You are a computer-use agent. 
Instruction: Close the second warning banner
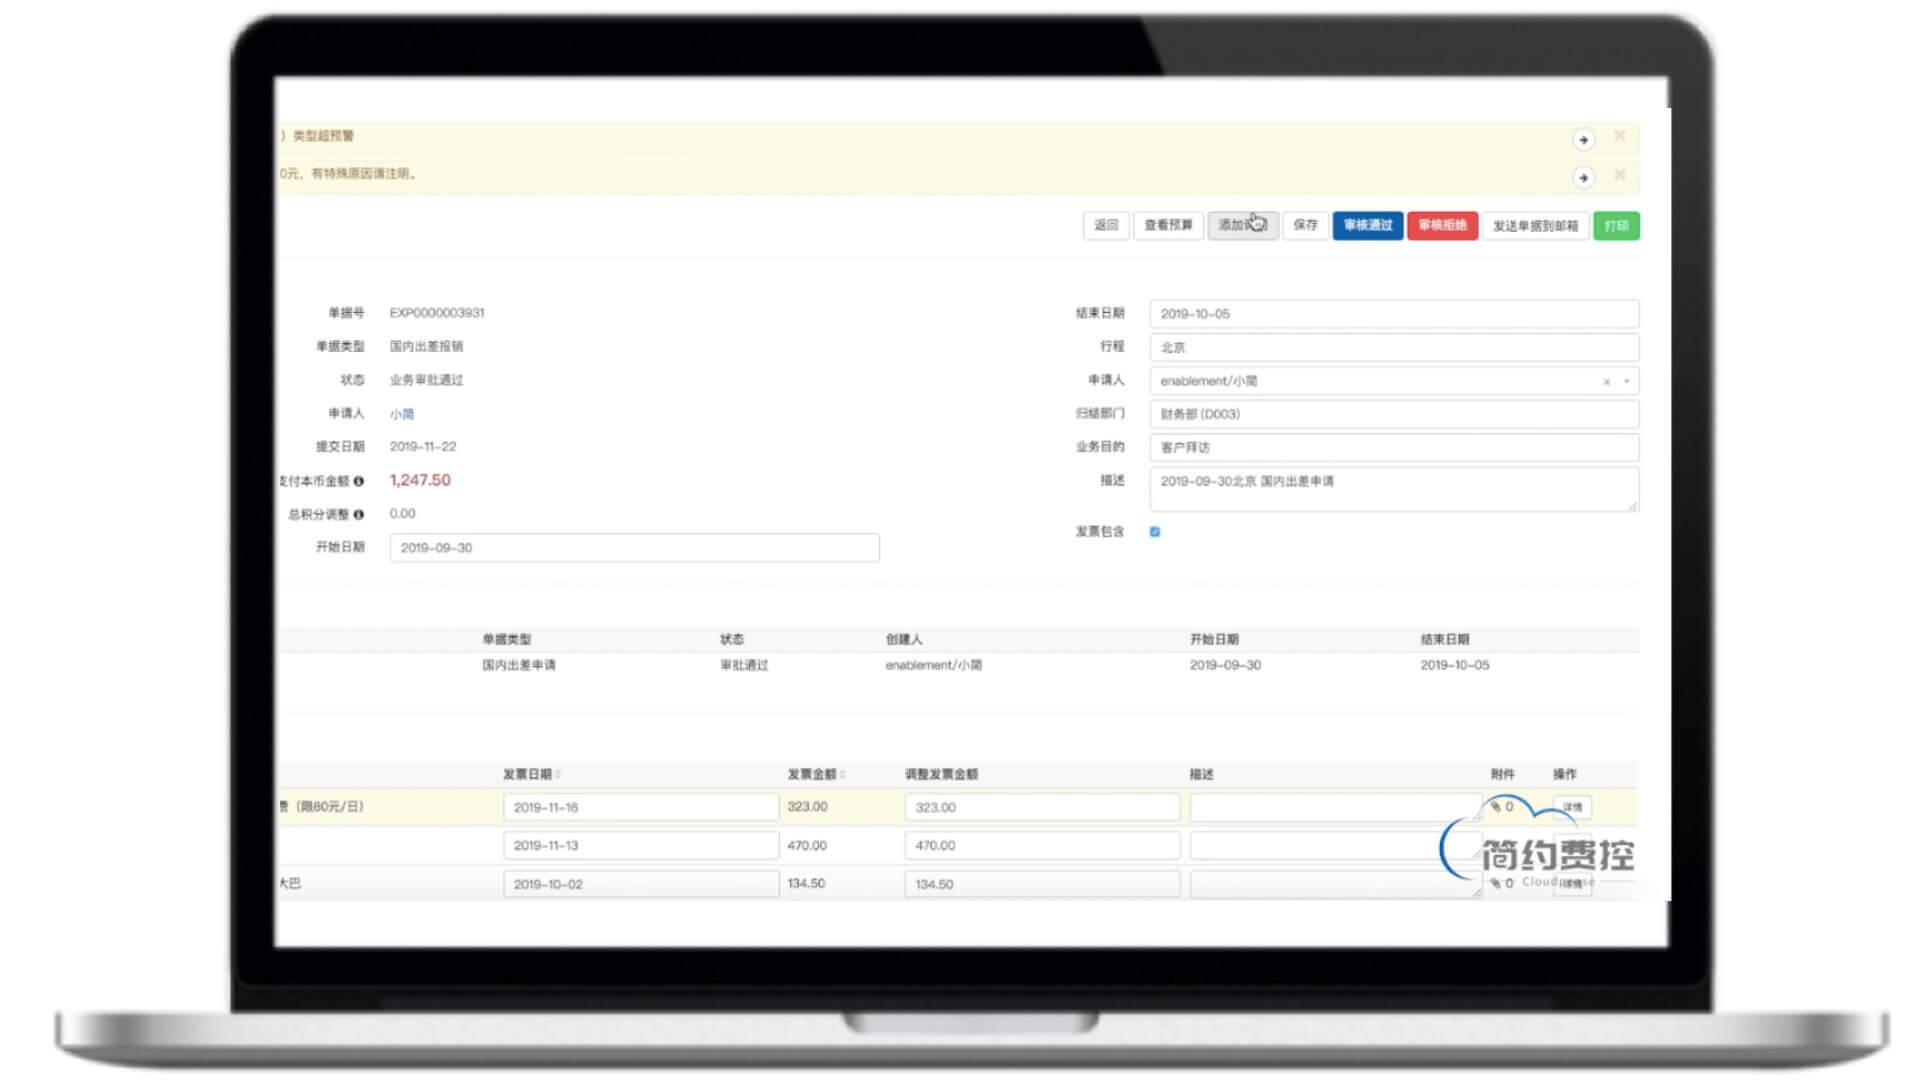click(x=1619, y=175)
